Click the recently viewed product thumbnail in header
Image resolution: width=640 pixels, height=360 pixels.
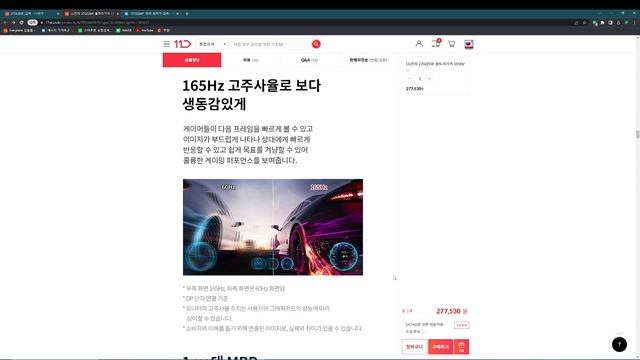click(x=469, y=44)
